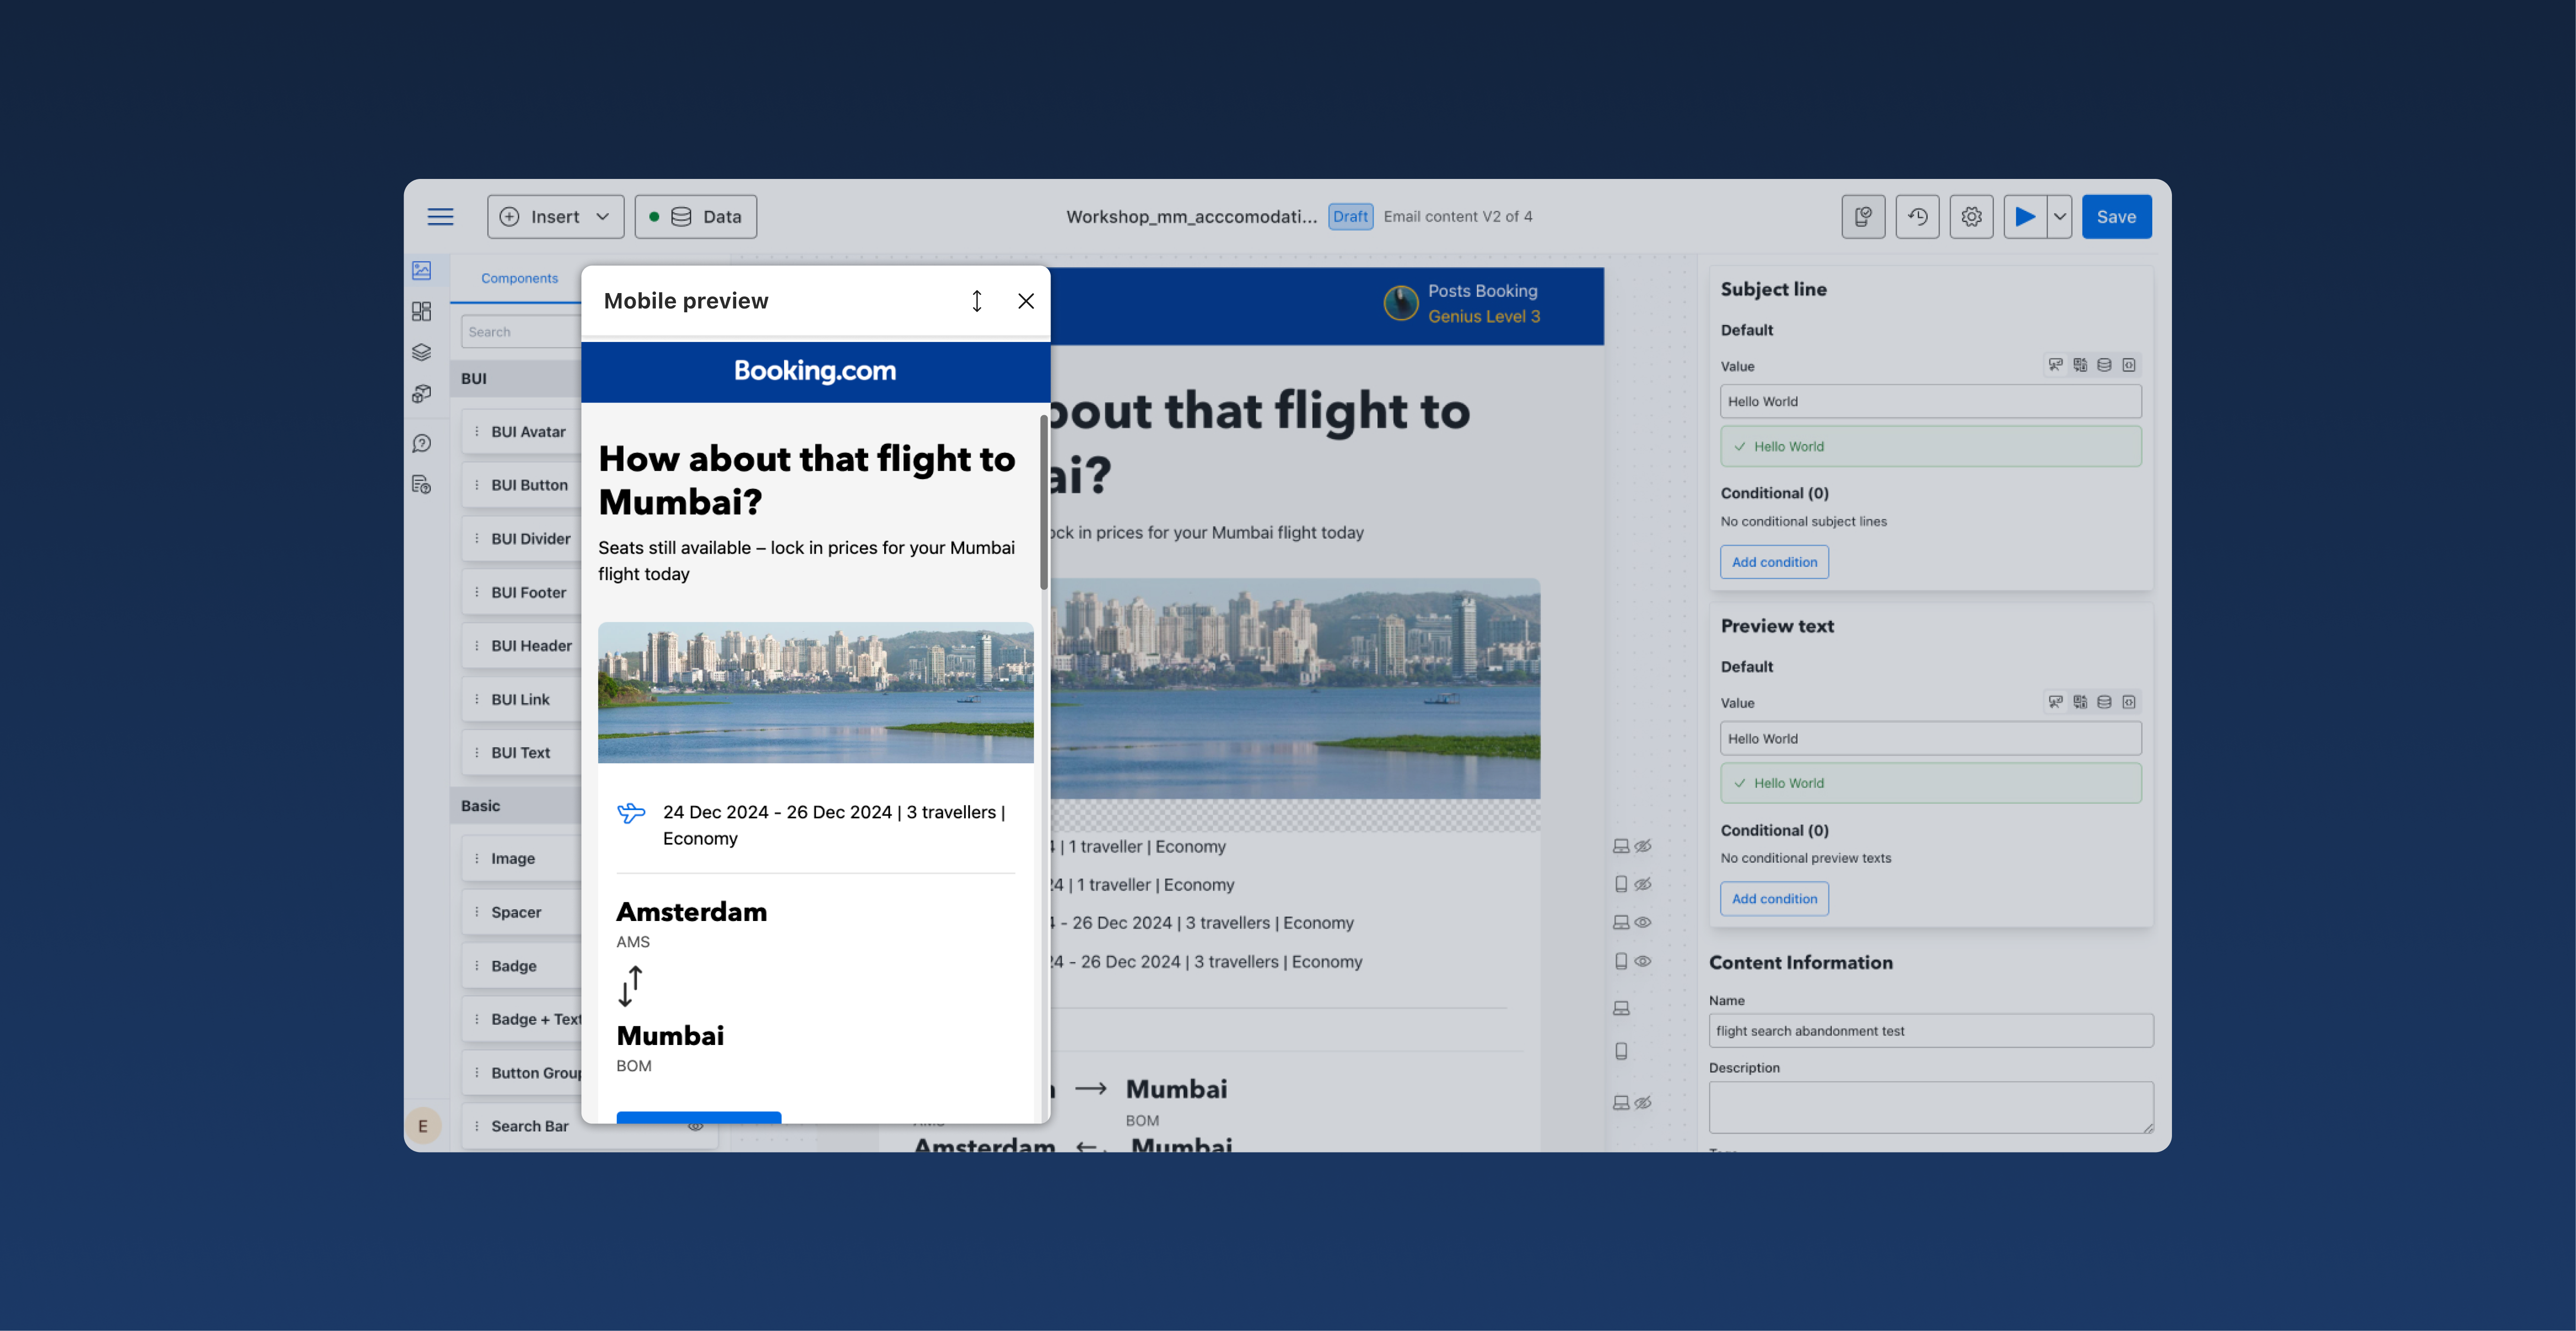2576x1331 pixels.
Task: Click the Subject line personalization icon
Action: pos(2055,365)
